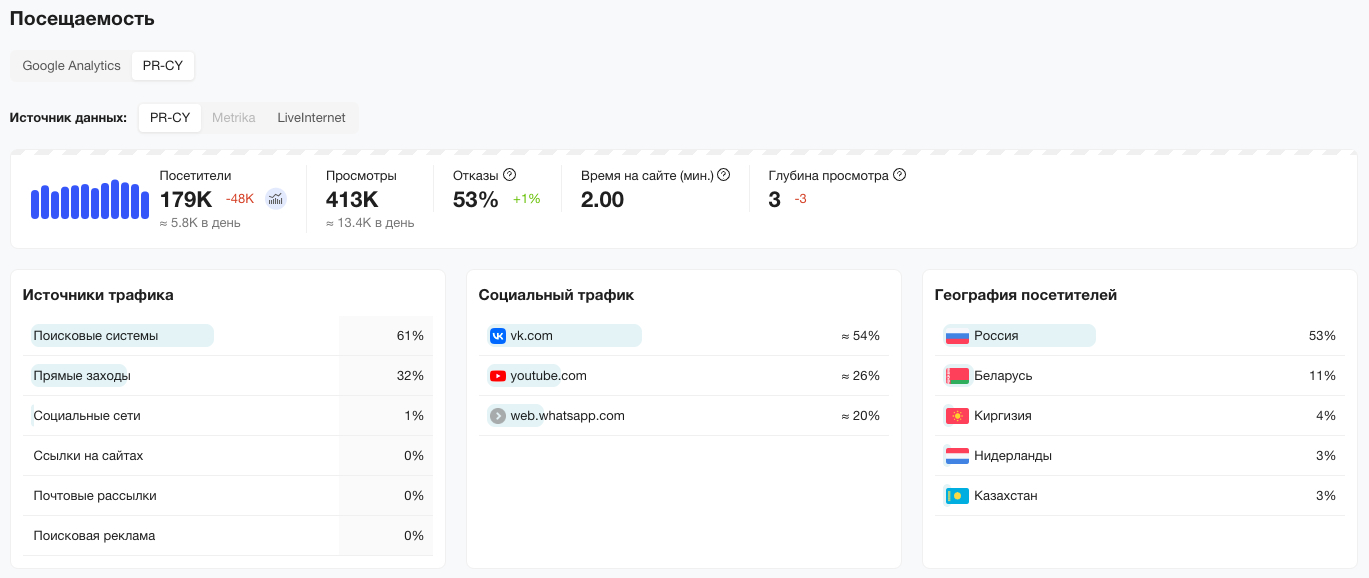Click the Kazakhstan flag icon
1369x578 pixels.
click(x=957, y=496)
